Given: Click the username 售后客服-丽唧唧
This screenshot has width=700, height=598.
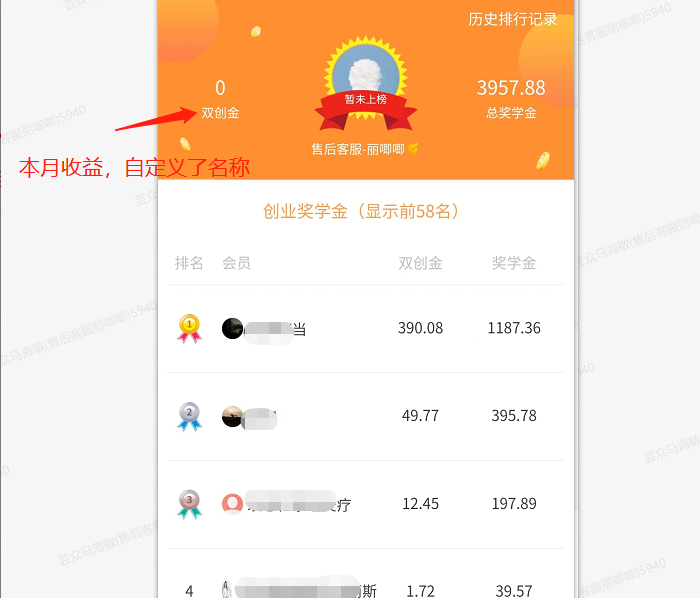Looking at the screenshot, I should click(358, 149).
